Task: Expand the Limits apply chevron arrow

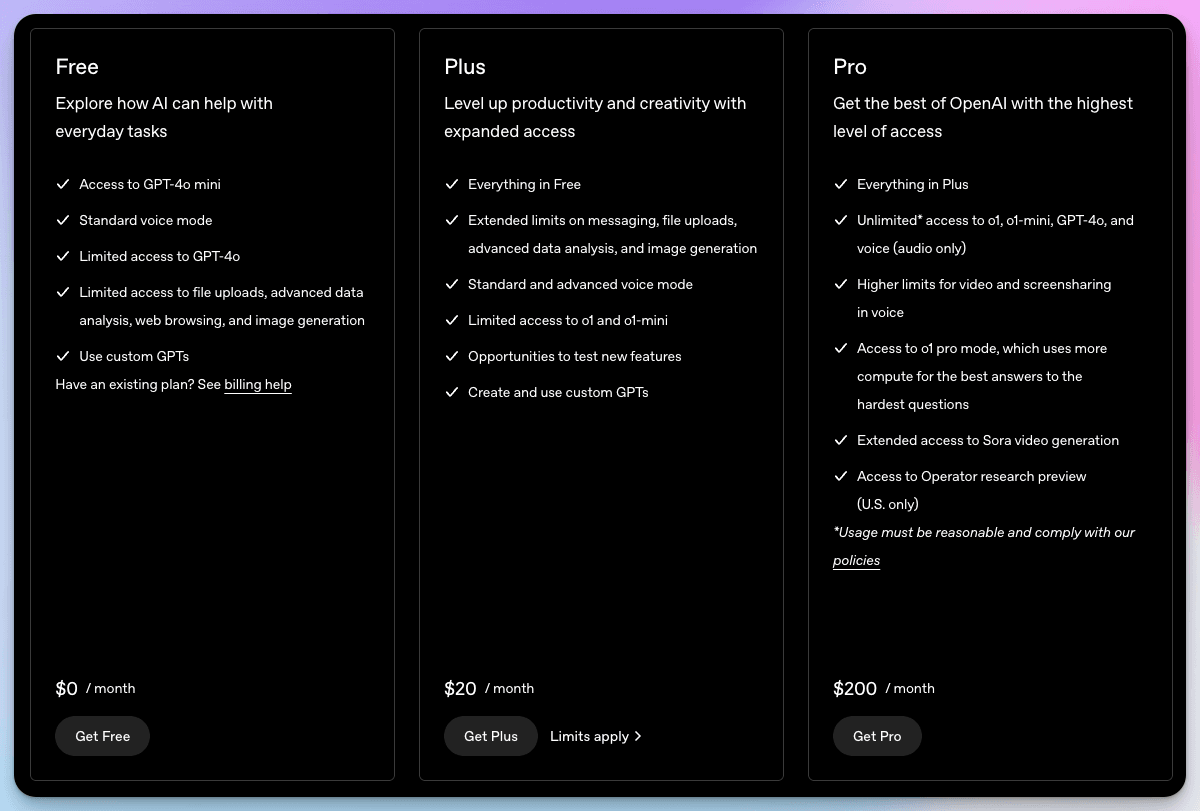Action: click(638, 736)
